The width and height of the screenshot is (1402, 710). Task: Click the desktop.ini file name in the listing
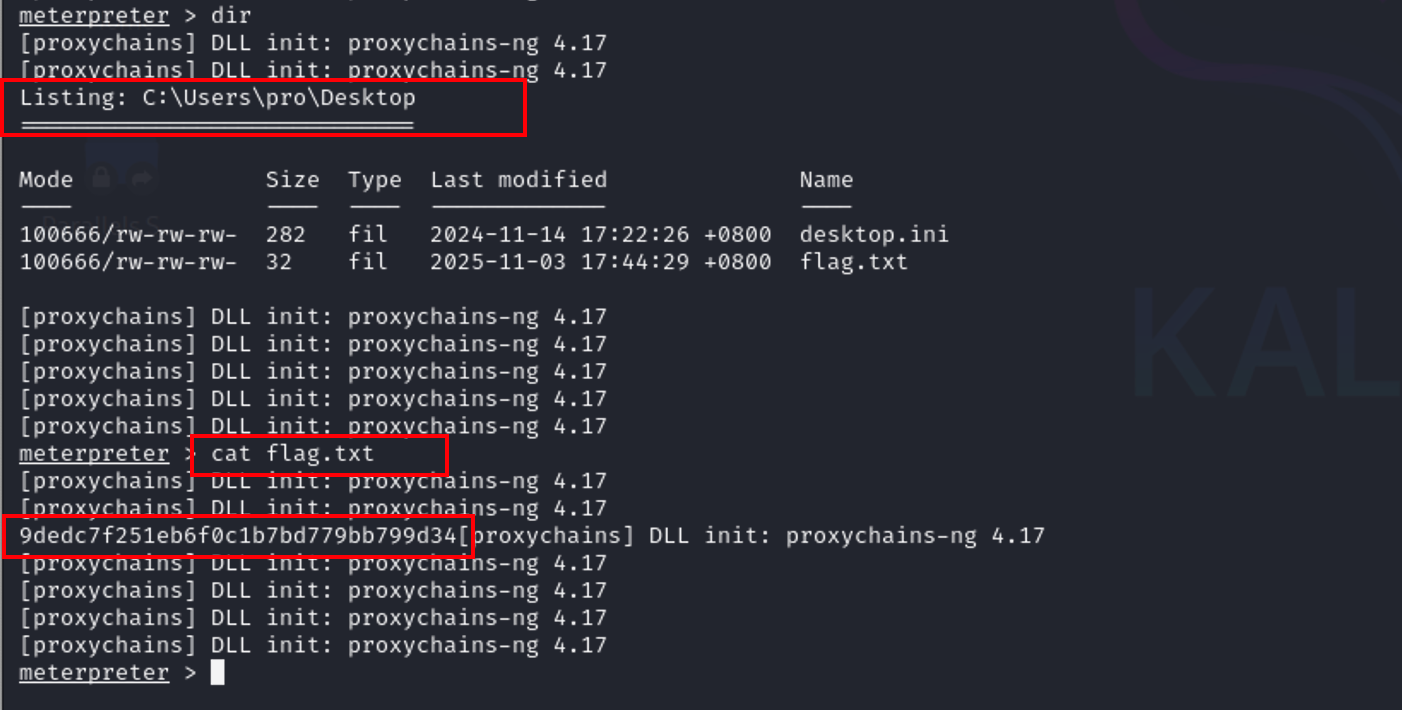pyautogui.click(x=874, y=235)
